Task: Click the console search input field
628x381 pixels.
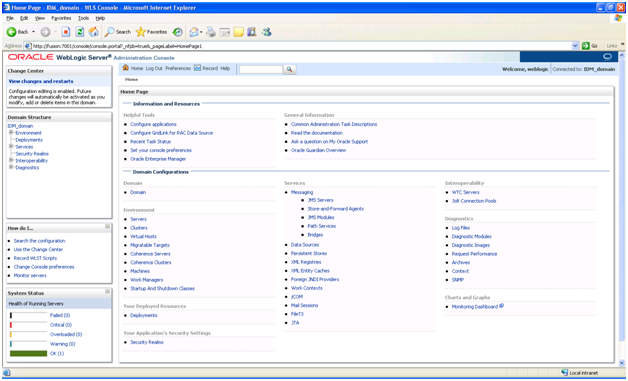Action: [x=261, y=69]
